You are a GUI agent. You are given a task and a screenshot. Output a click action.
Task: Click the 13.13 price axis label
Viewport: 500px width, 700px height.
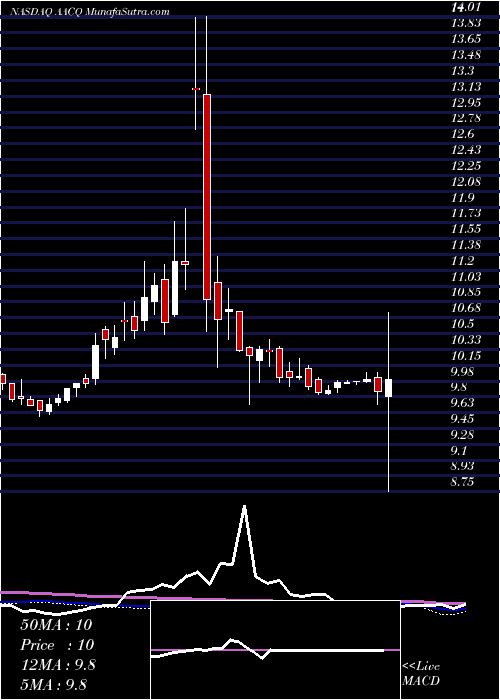click(x=466, y=87)
